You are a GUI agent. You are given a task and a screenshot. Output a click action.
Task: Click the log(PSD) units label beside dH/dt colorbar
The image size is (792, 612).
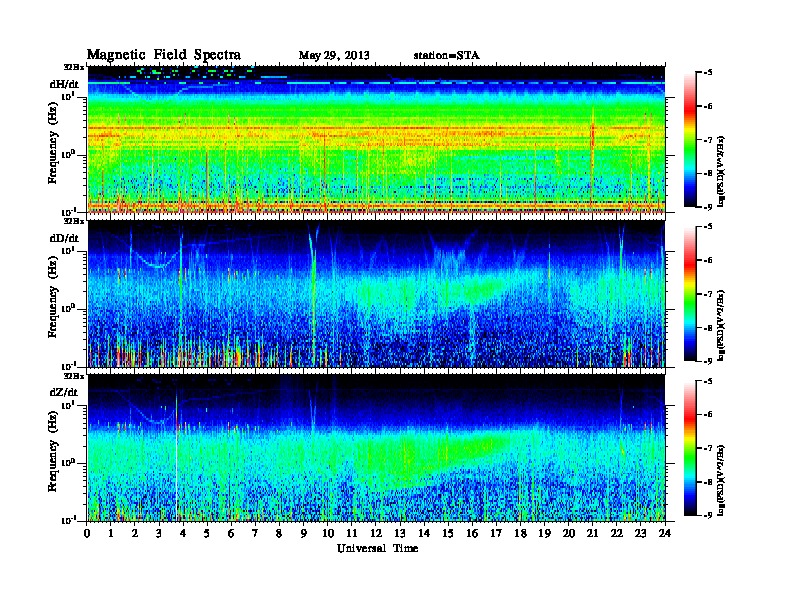coord(722,171)
